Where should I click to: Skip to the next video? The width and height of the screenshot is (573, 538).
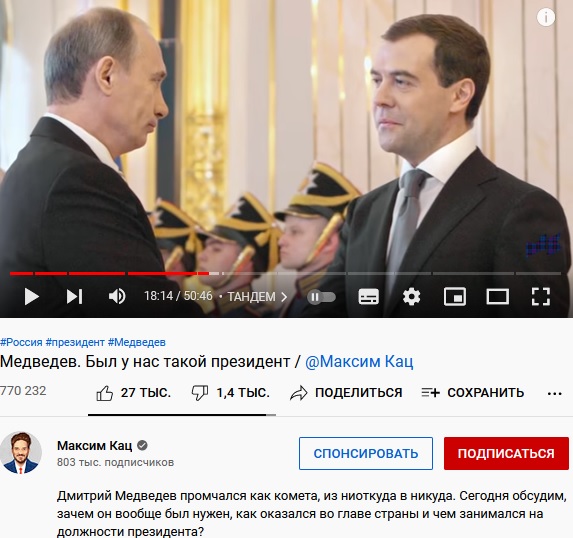click(74, 296)
